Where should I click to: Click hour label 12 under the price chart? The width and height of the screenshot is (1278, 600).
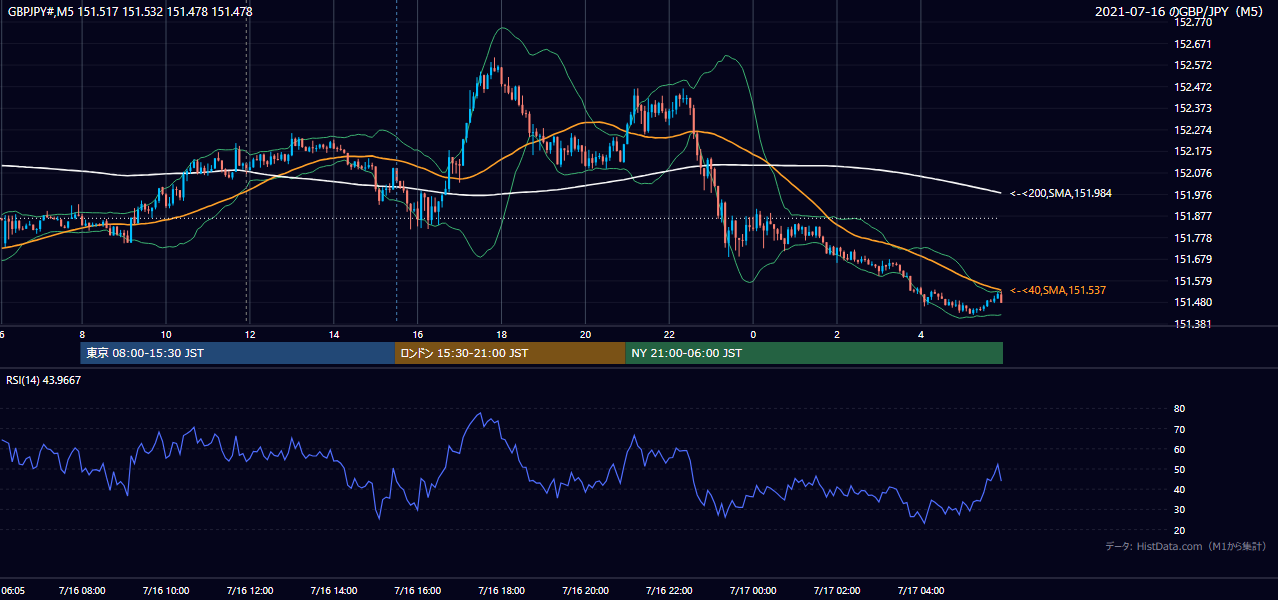[250, 334]
